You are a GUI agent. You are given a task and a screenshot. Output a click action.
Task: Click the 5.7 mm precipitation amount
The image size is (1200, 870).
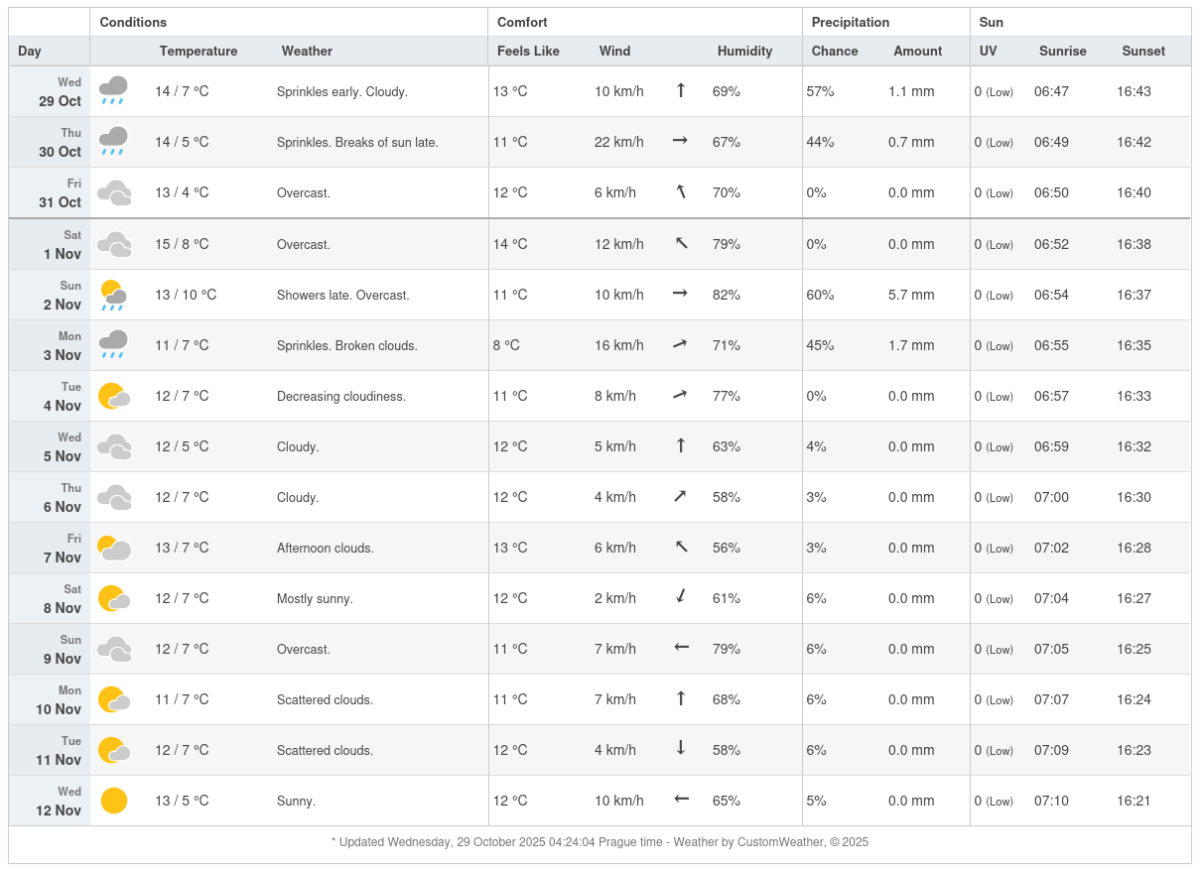911,295
